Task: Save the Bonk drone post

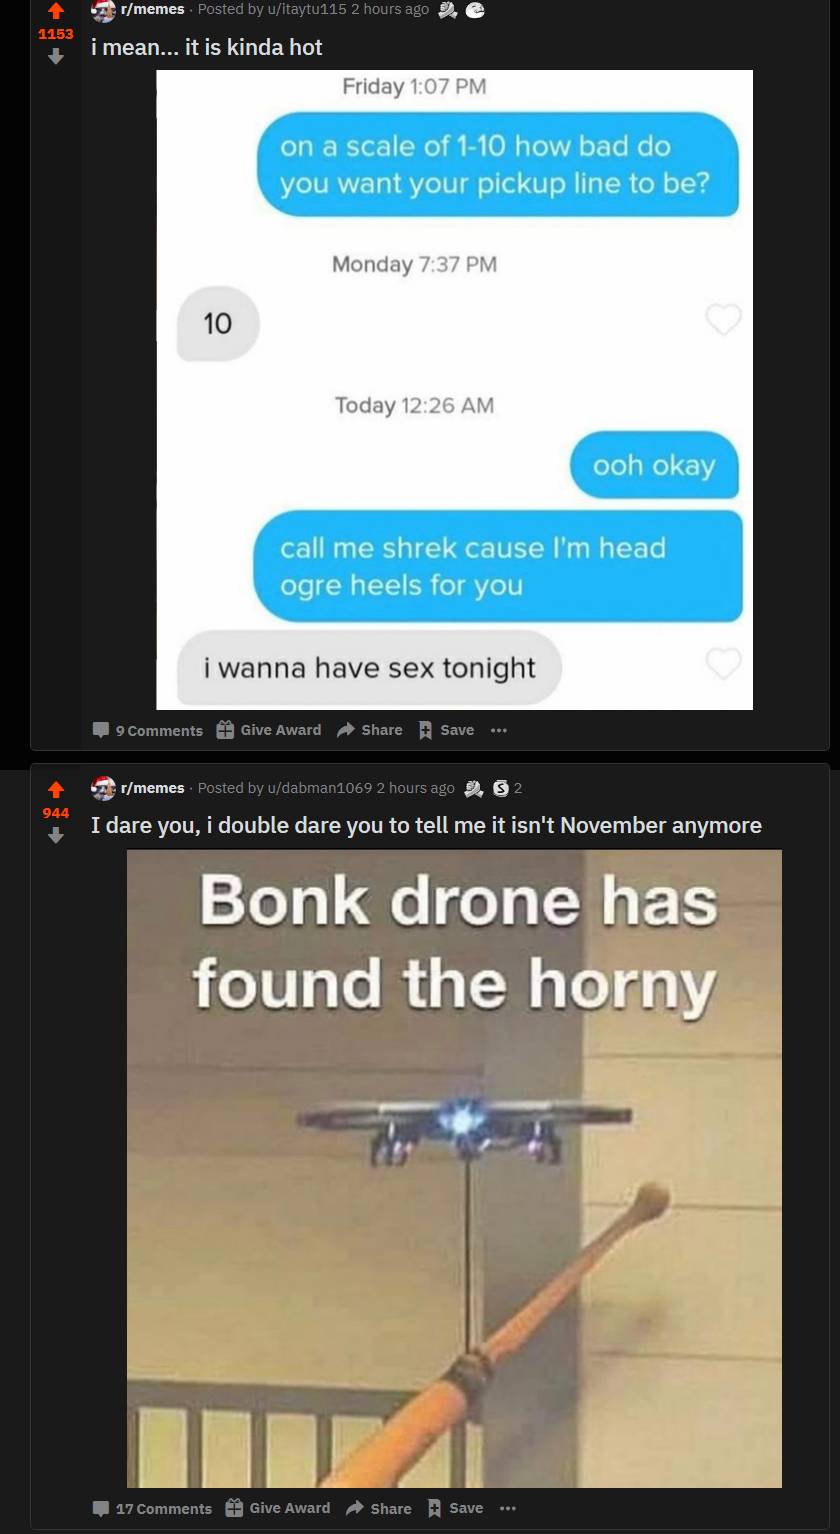Action: [455, 1508]
